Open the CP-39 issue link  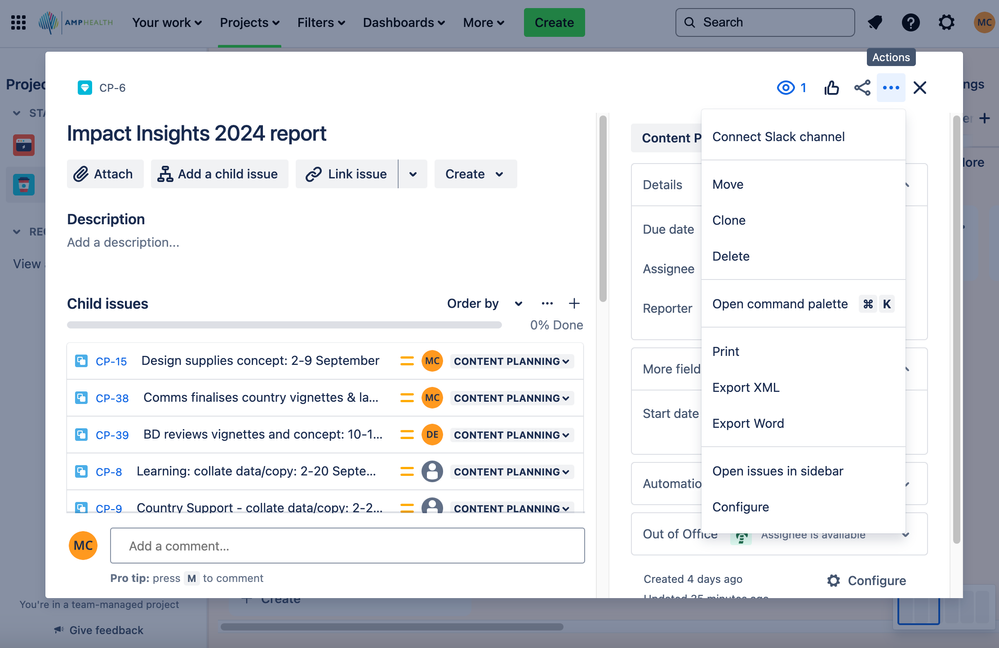point(112,435)
